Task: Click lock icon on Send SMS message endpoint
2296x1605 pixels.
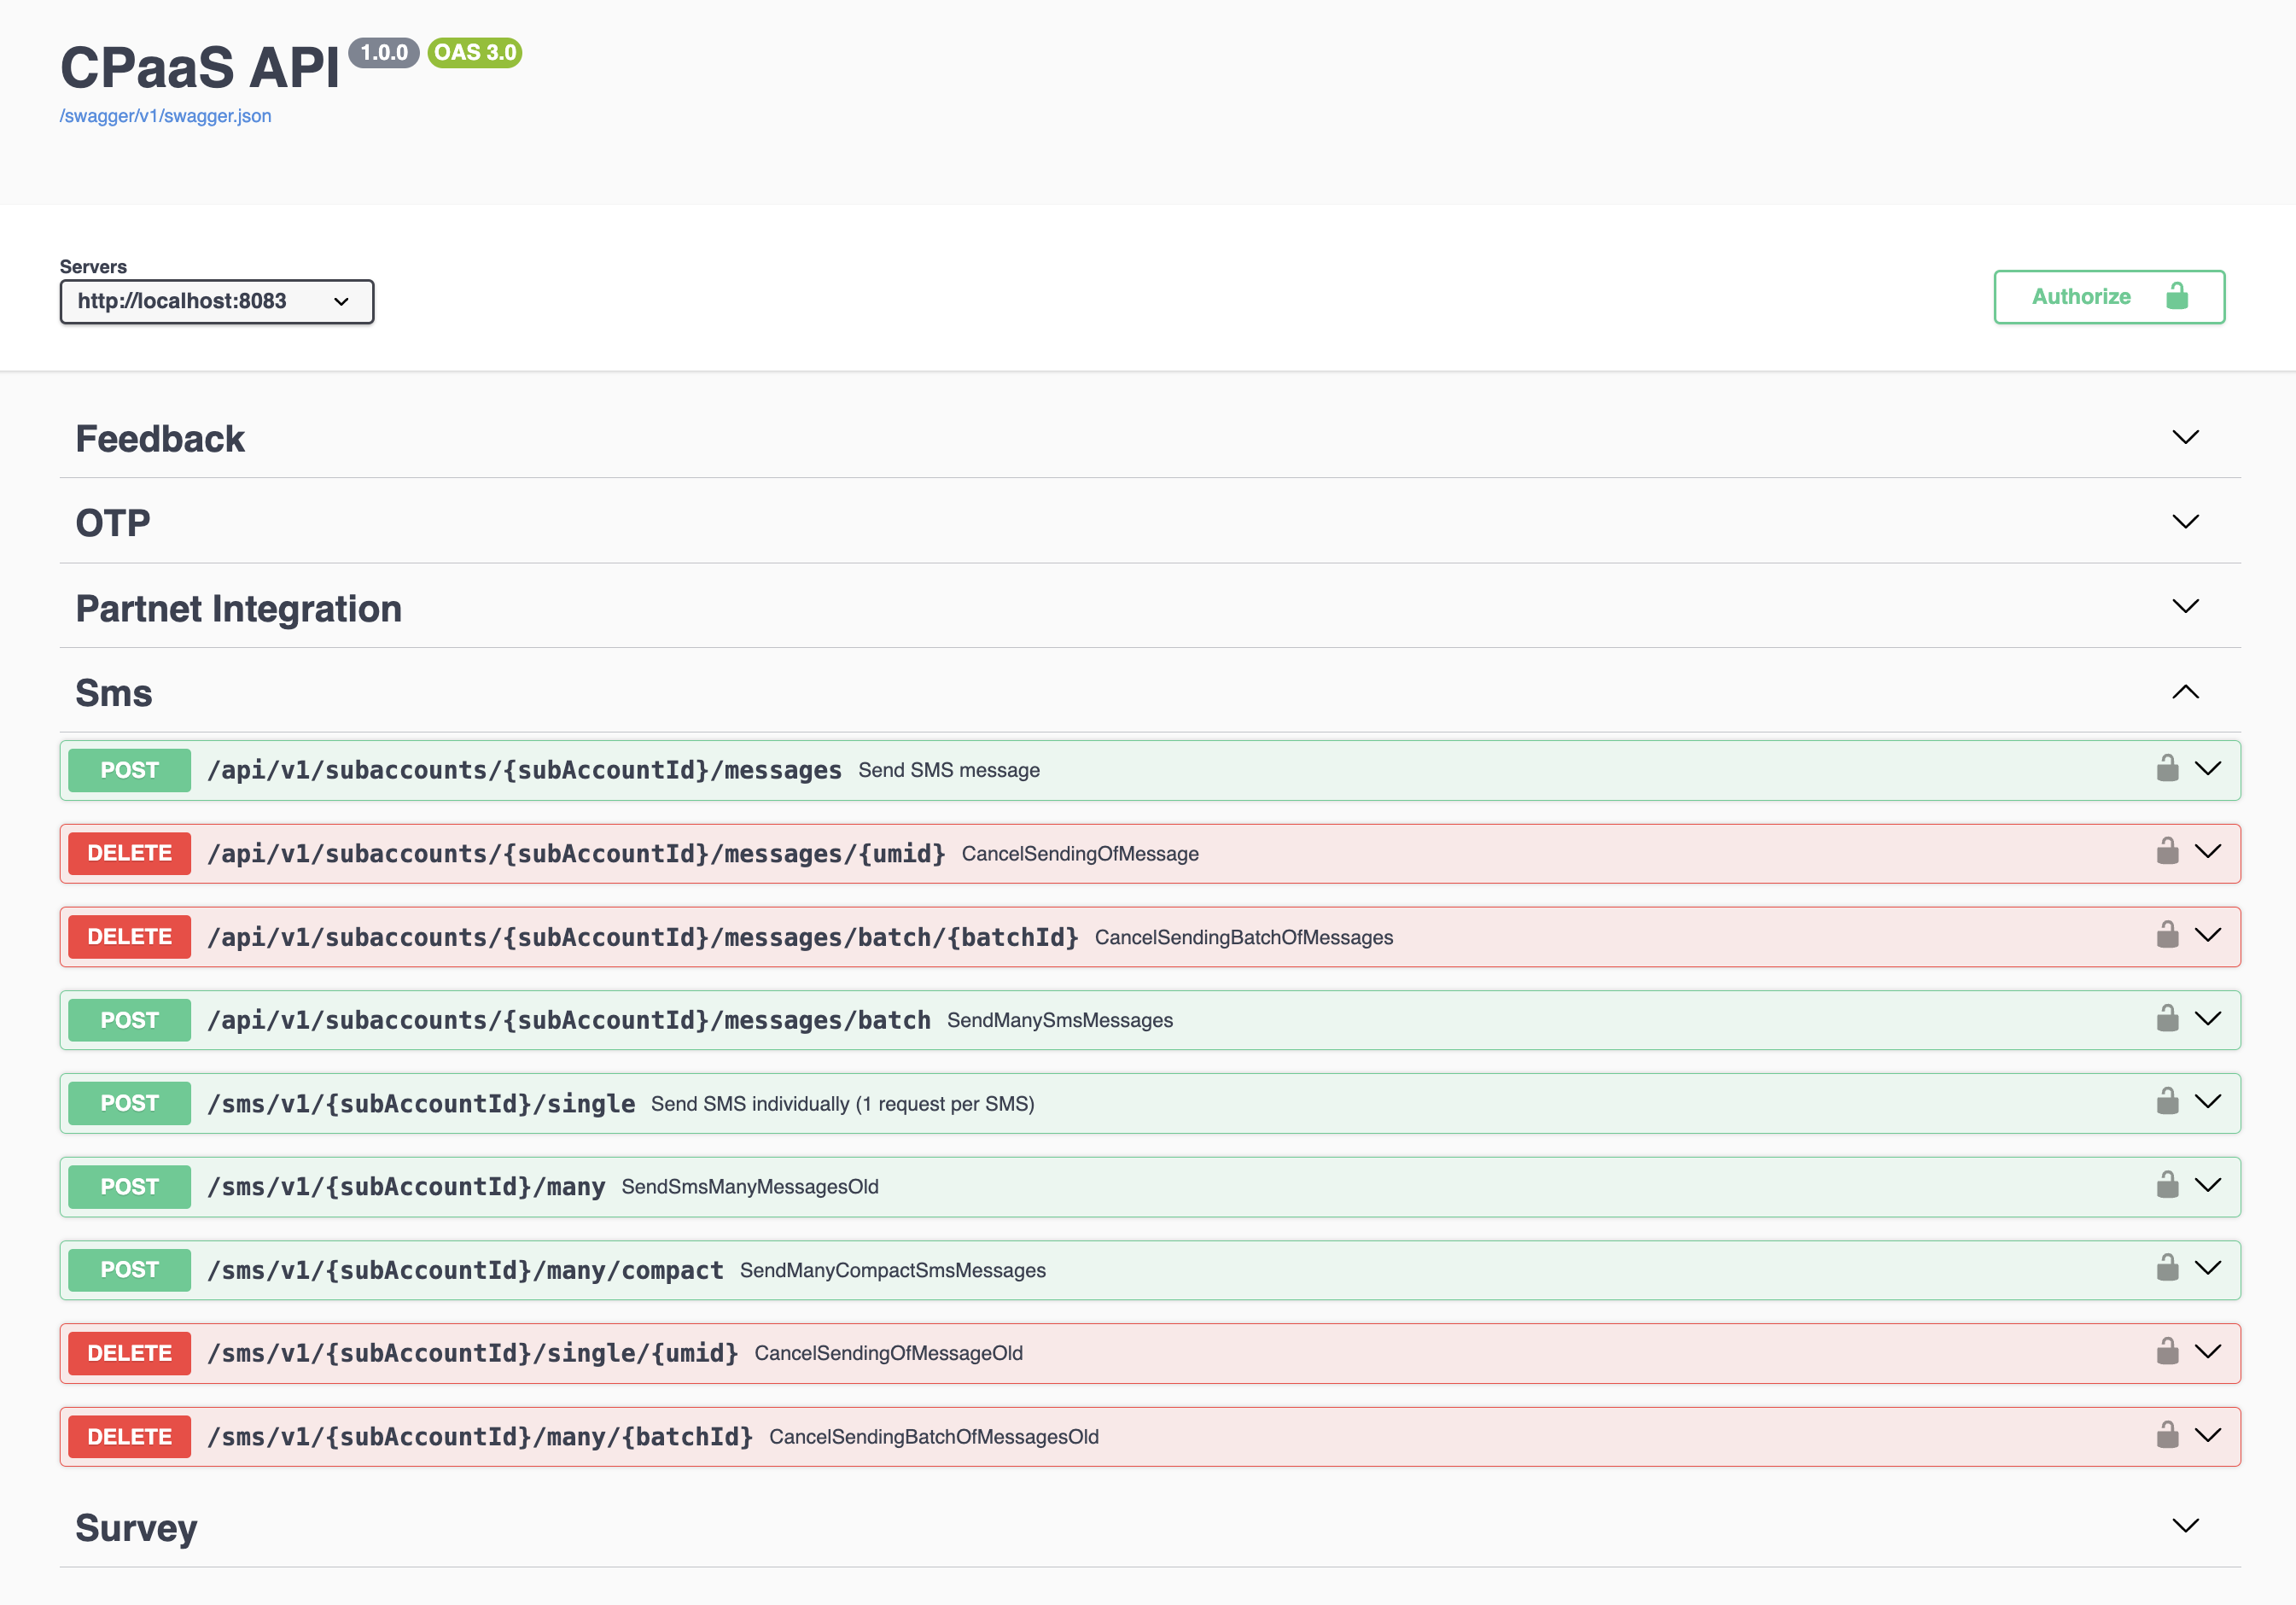Action: (2167, 768)
